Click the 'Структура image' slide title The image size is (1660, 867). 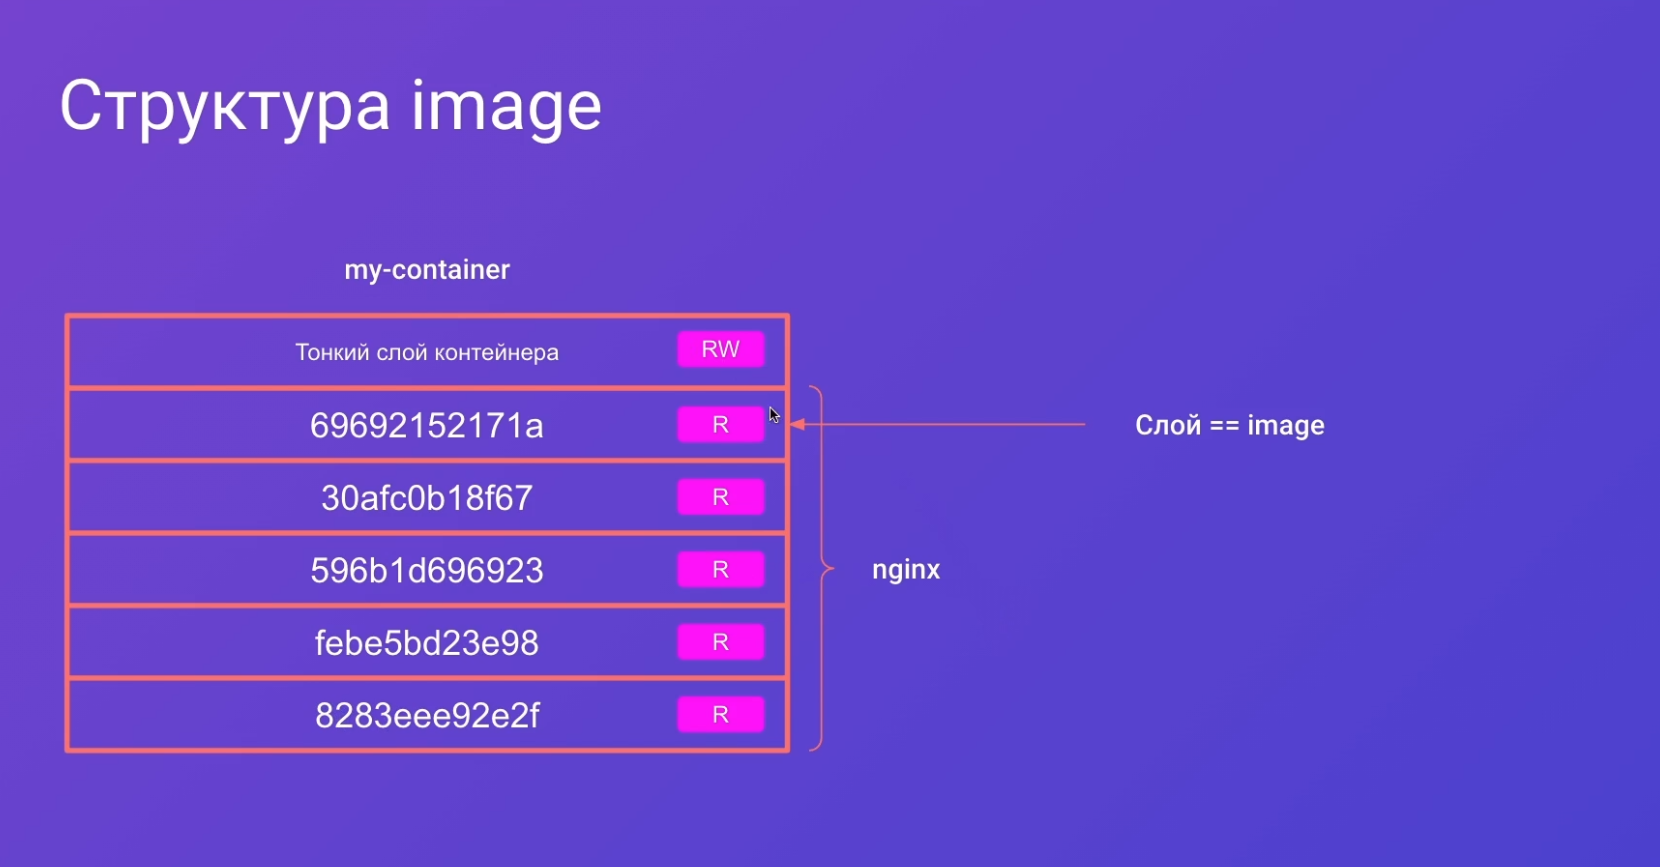click(330, 107)
